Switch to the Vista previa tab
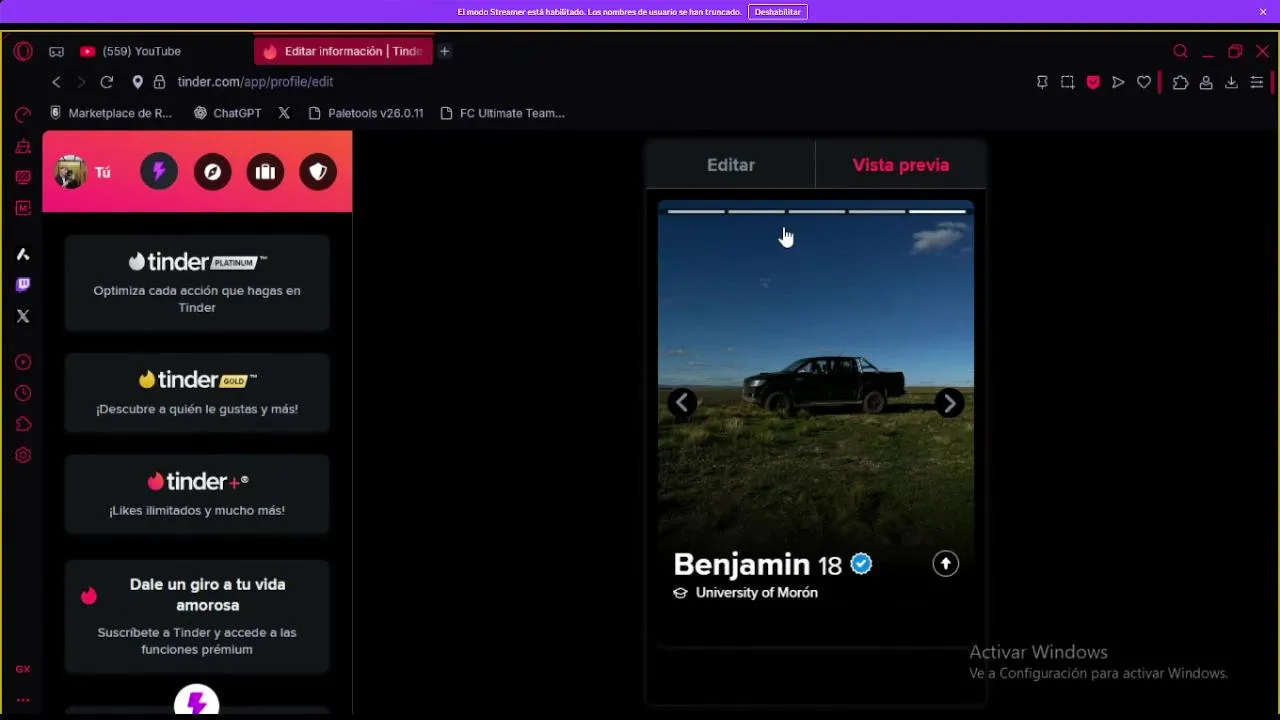The width and height of the screenshot is (1280, 720). point(901,165)
